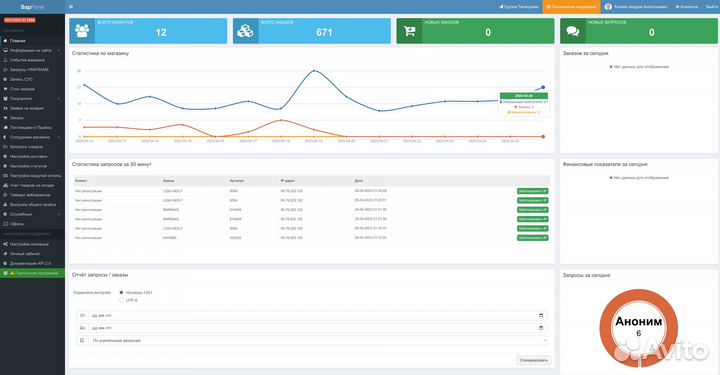The height and width of the screenshot is (375, 720).
Task: Click the clock icon for Таймаут вебсервисов
Action: [x=6, y=195]
